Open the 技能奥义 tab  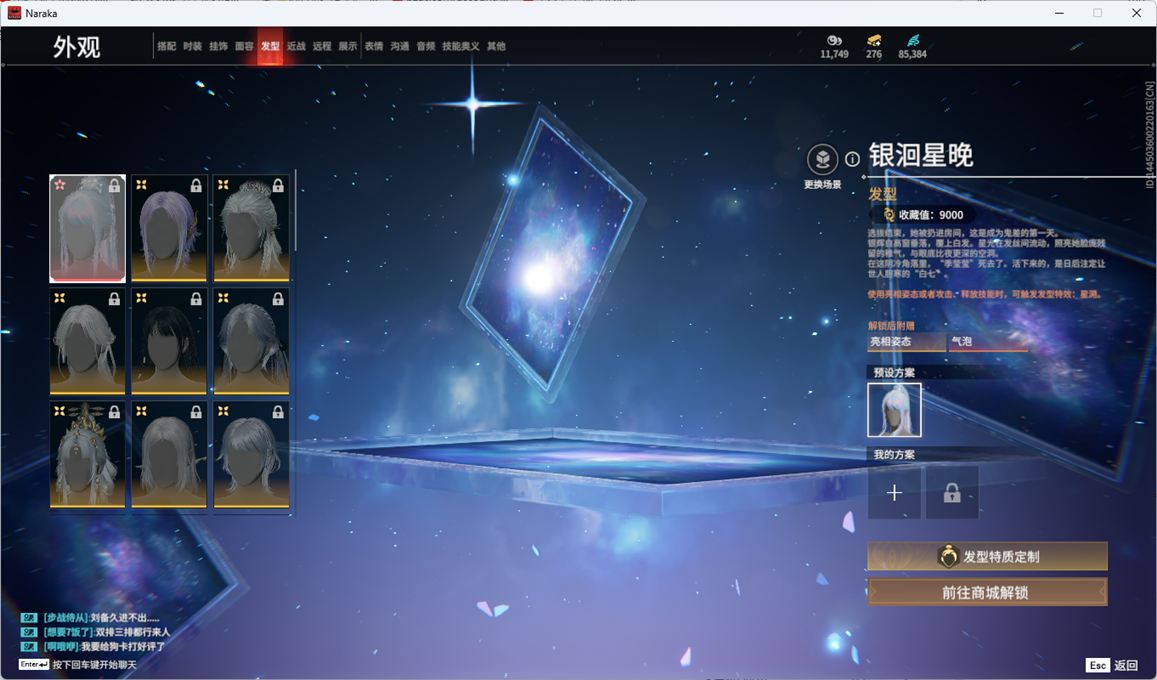(460, 46)
